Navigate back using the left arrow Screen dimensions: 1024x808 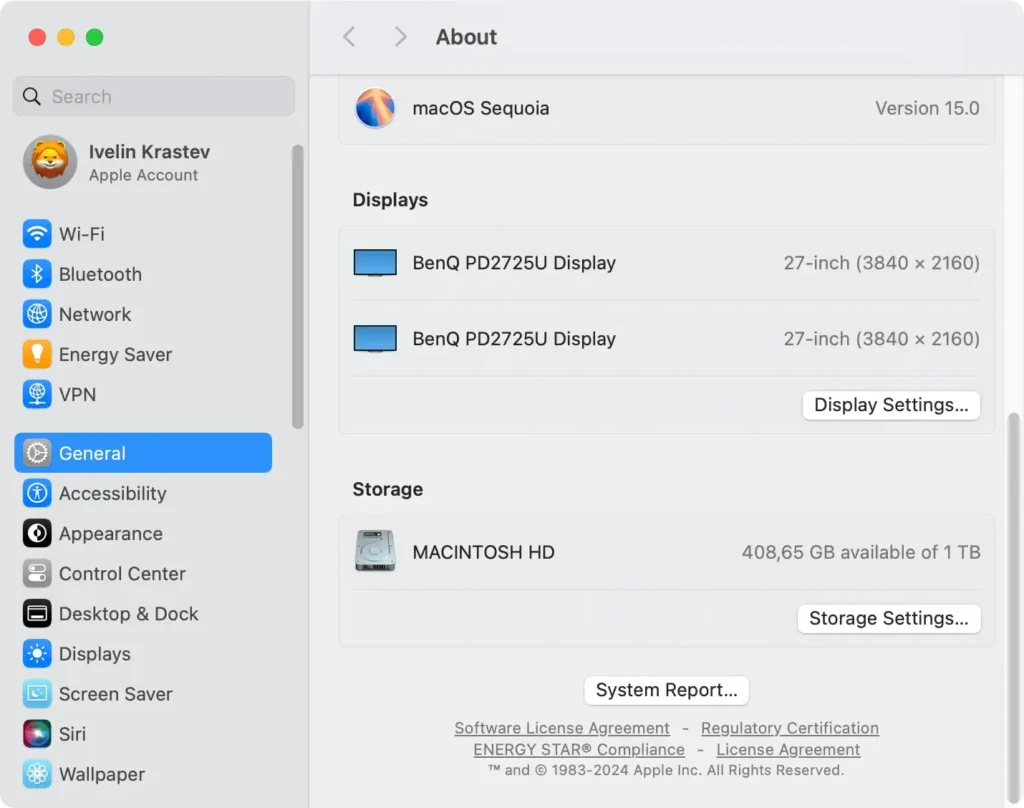pyautogui.click(x=348, y=36)
